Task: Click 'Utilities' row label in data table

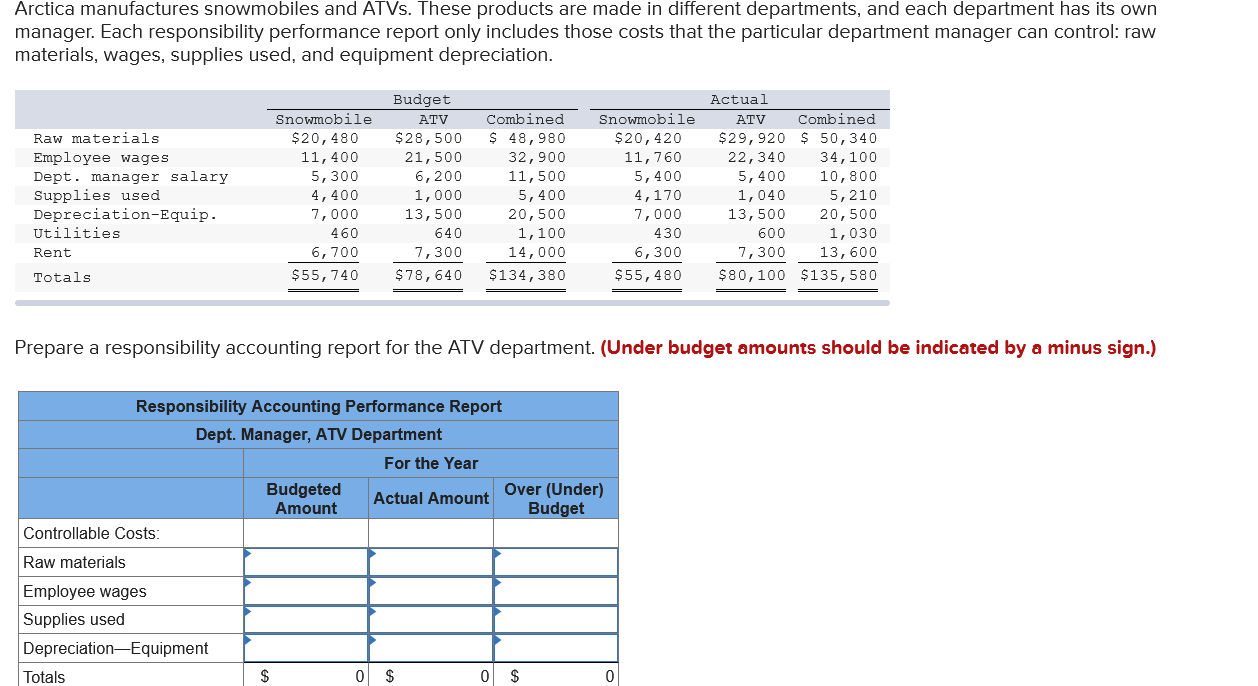Action: 77,234
